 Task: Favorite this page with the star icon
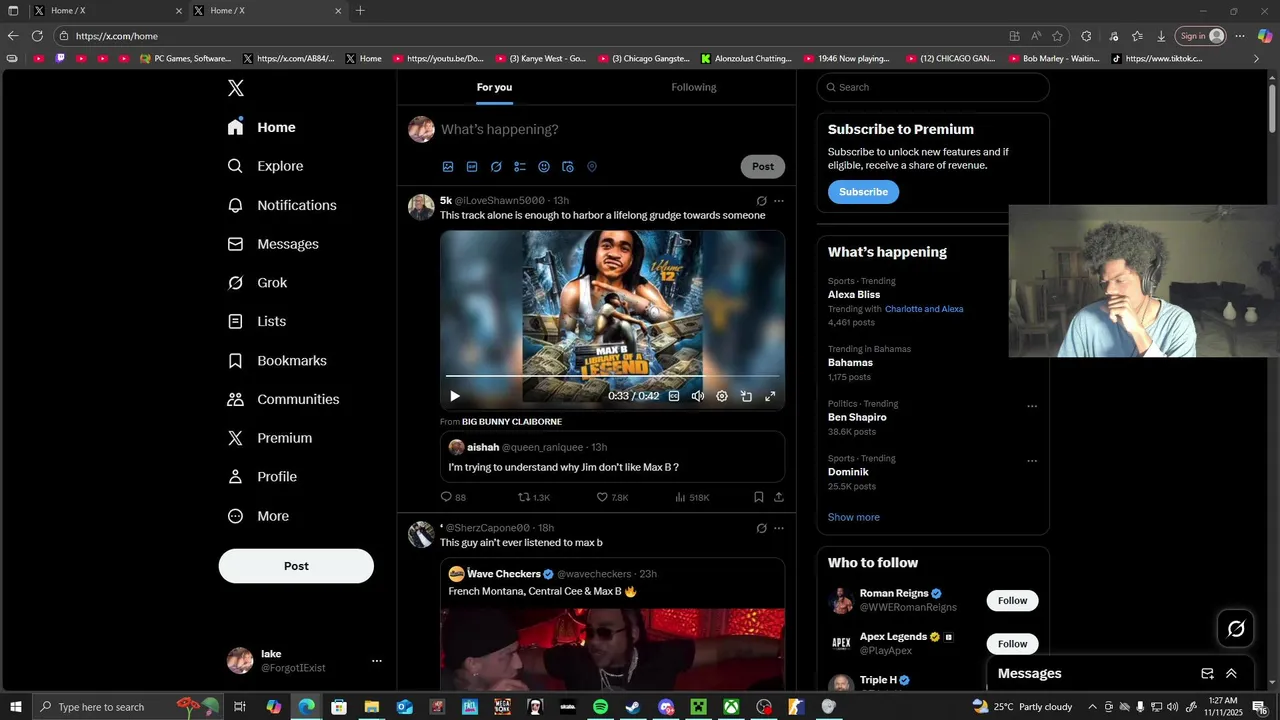pyautogui.click(x=1057, y=36)
